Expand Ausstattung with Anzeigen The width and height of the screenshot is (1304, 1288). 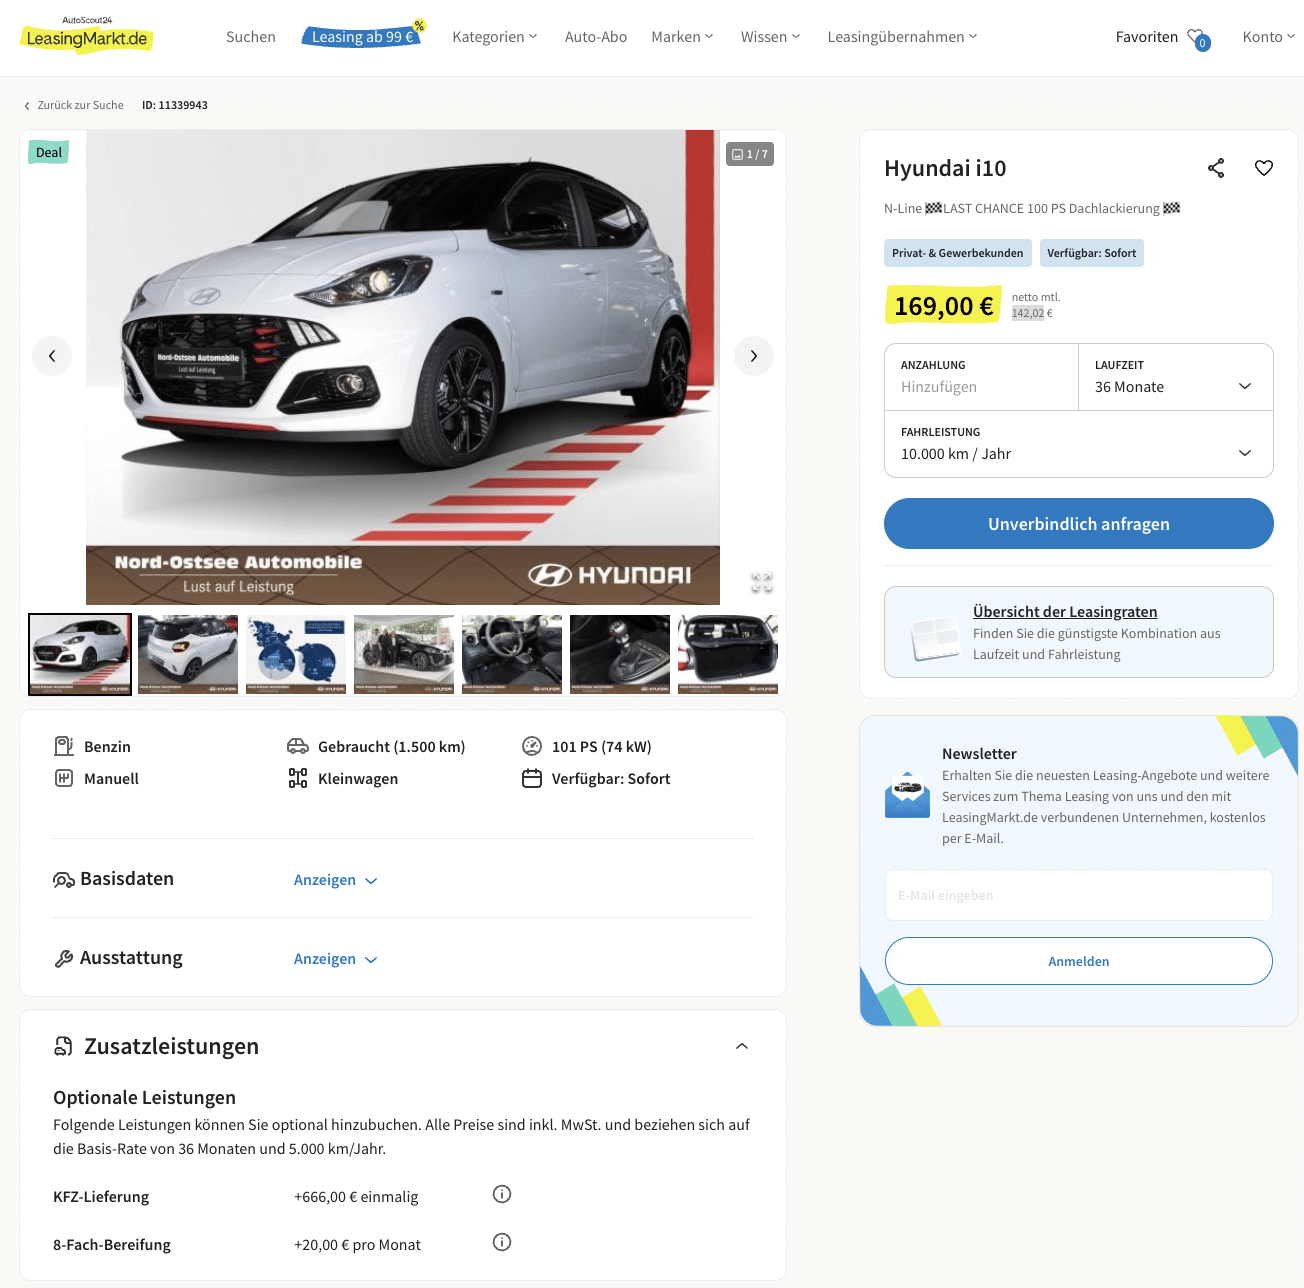[x=336, y=959]
